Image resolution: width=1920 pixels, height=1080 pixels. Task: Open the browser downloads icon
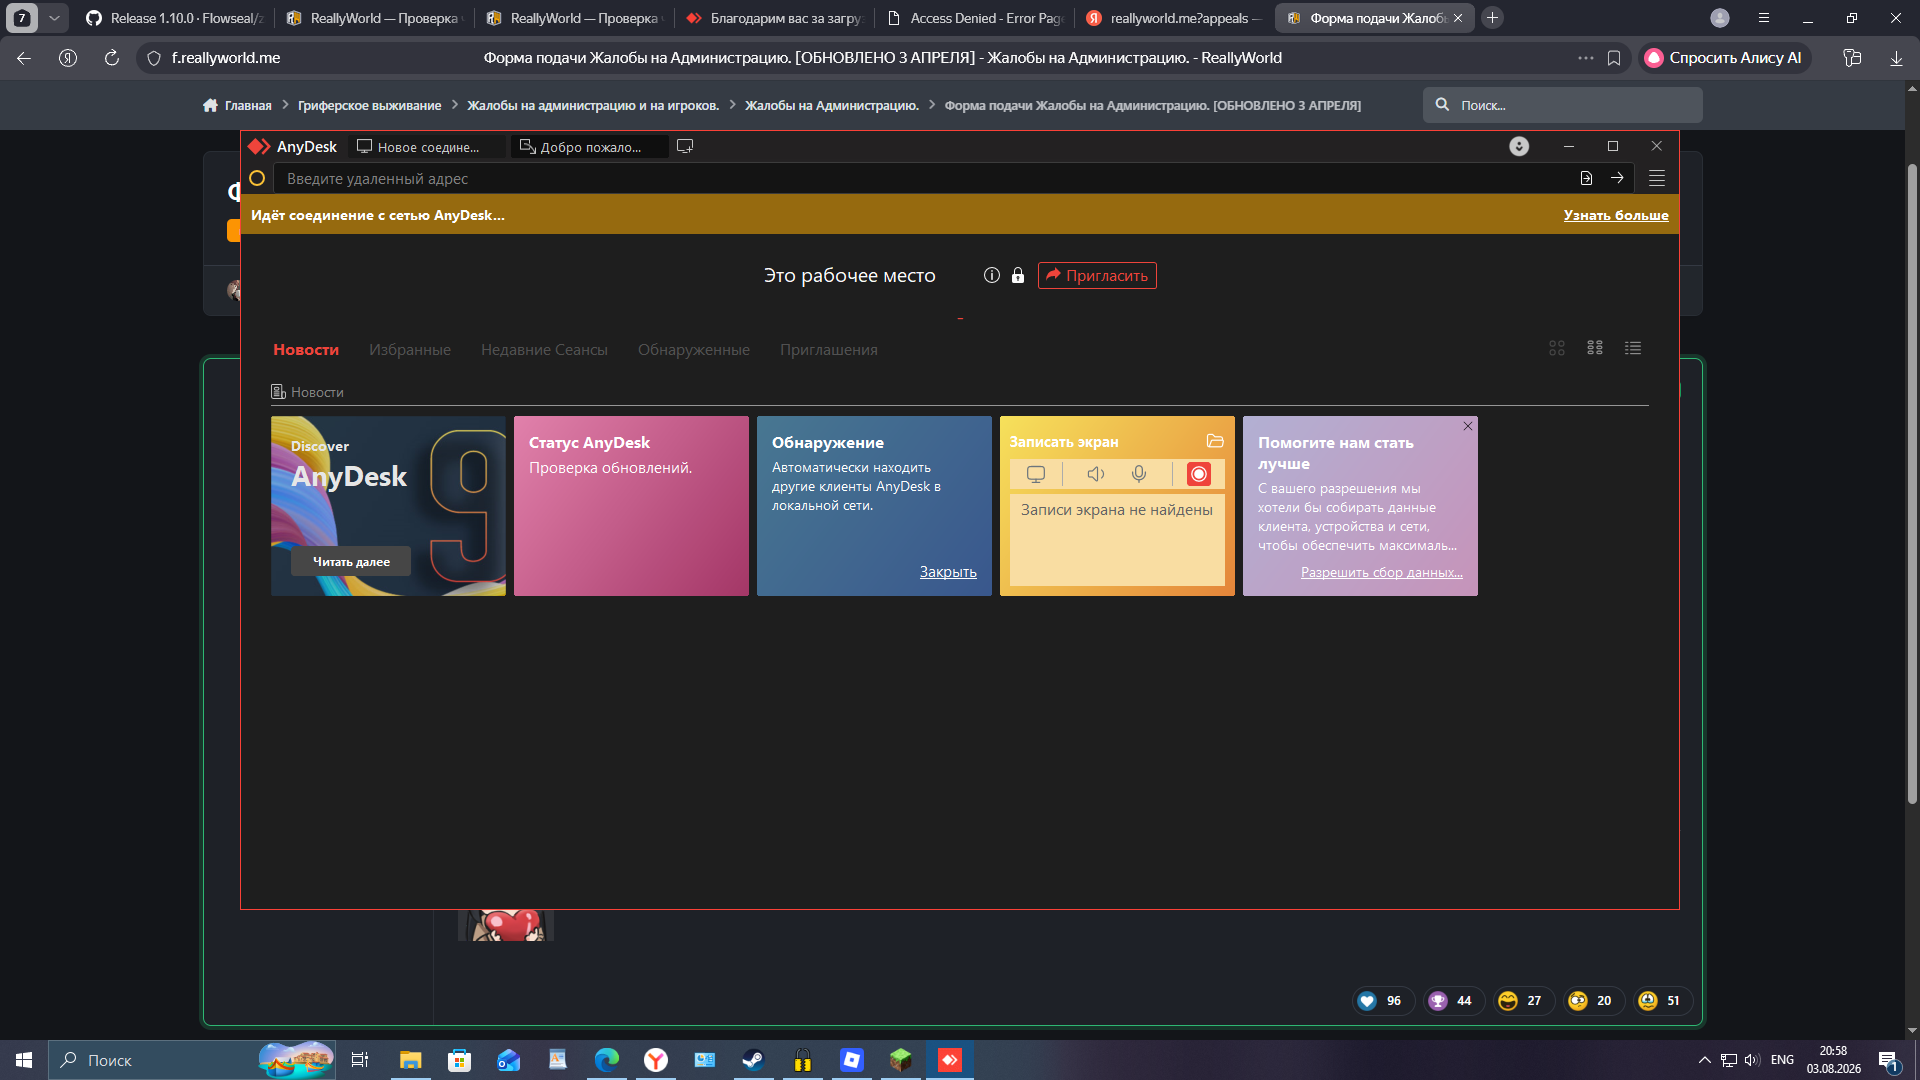1896,58
